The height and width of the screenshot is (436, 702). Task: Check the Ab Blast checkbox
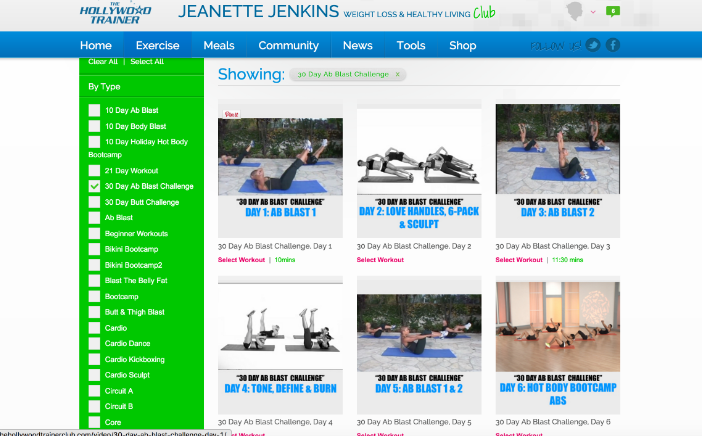tap(94, 218)
